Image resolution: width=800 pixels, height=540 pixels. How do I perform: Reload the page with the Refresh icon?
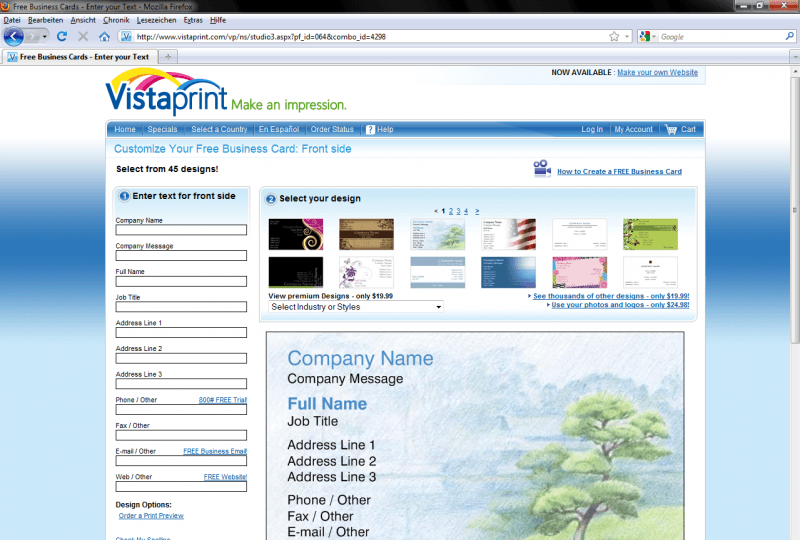tap(62, 36)
